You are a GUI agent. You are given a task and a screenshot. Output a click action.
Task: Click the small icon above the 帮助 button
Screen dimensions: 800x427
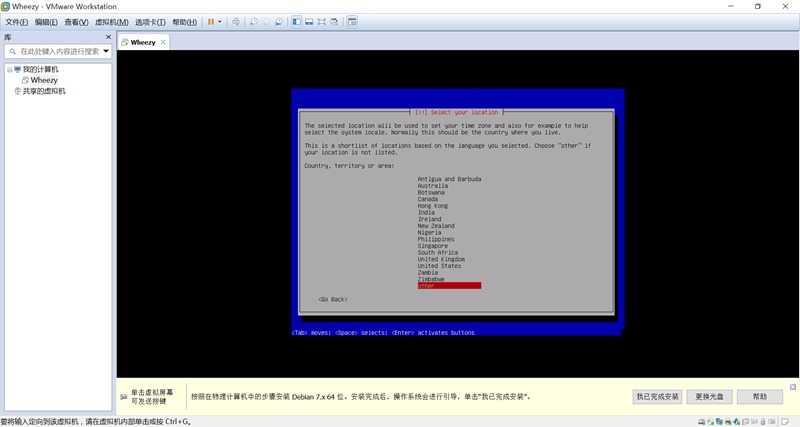[x=793, y=387]
